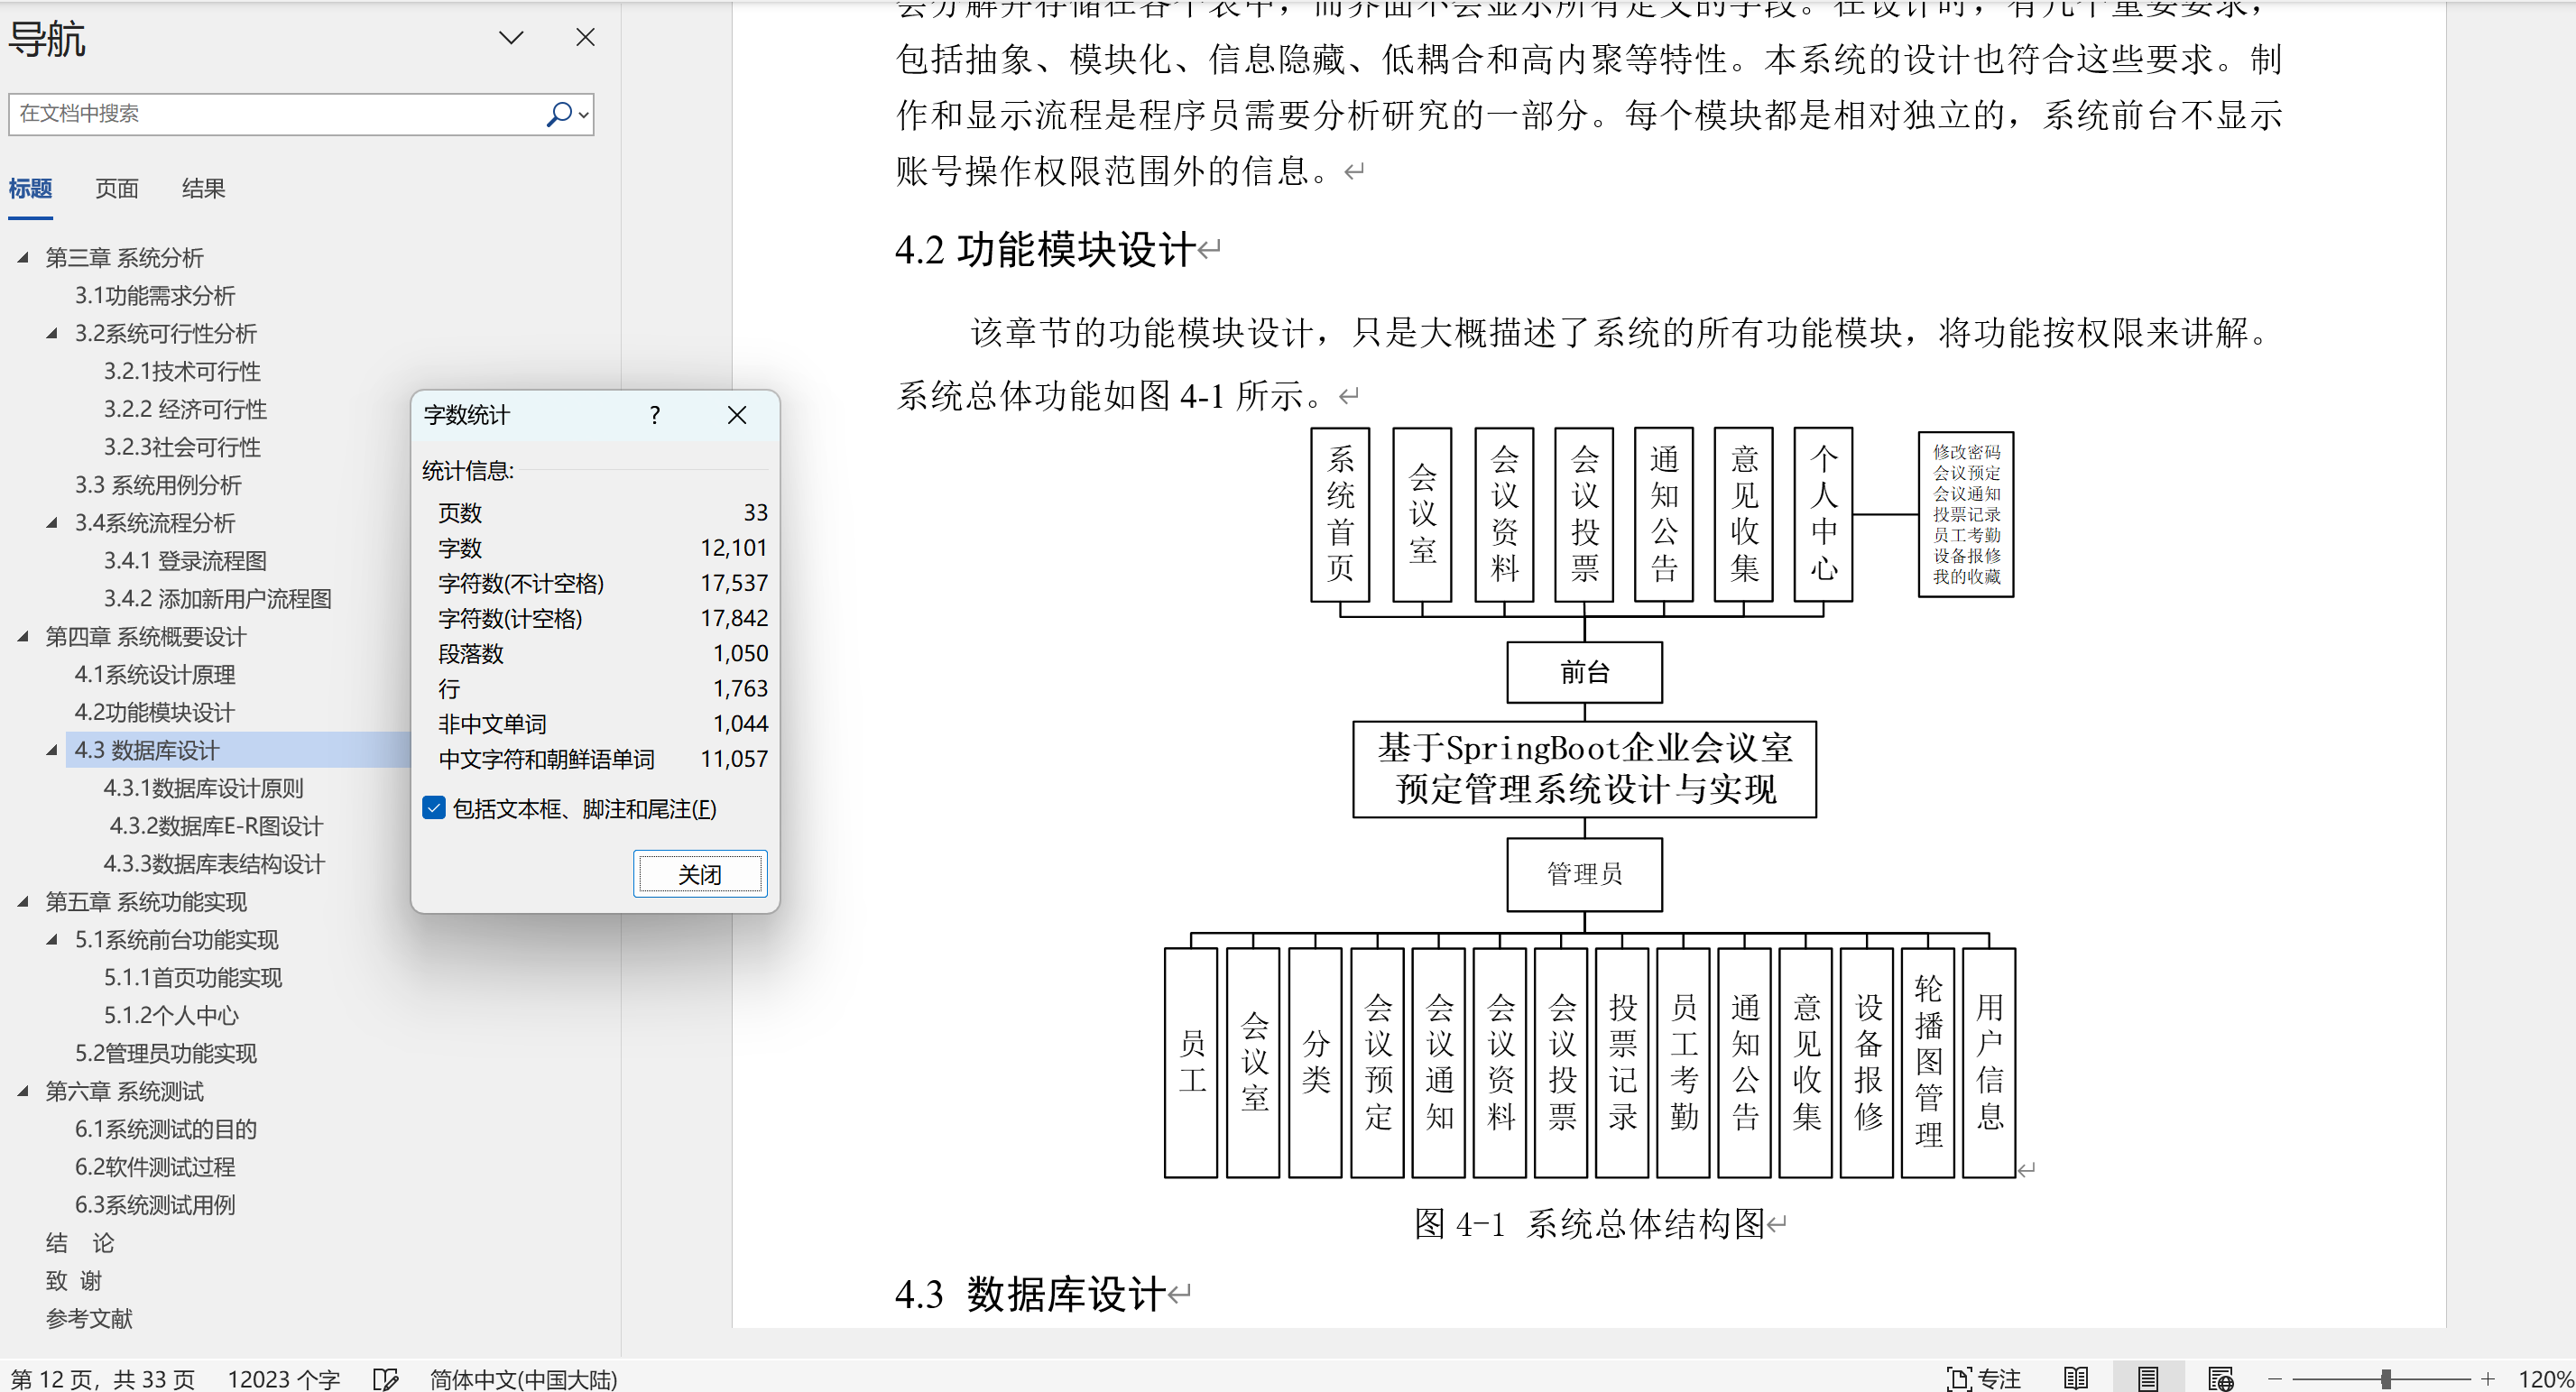Go to heading 4.3.3数据库表结构设计
The height and width of the screenshot is (1392, 2576).
point(214,864)
